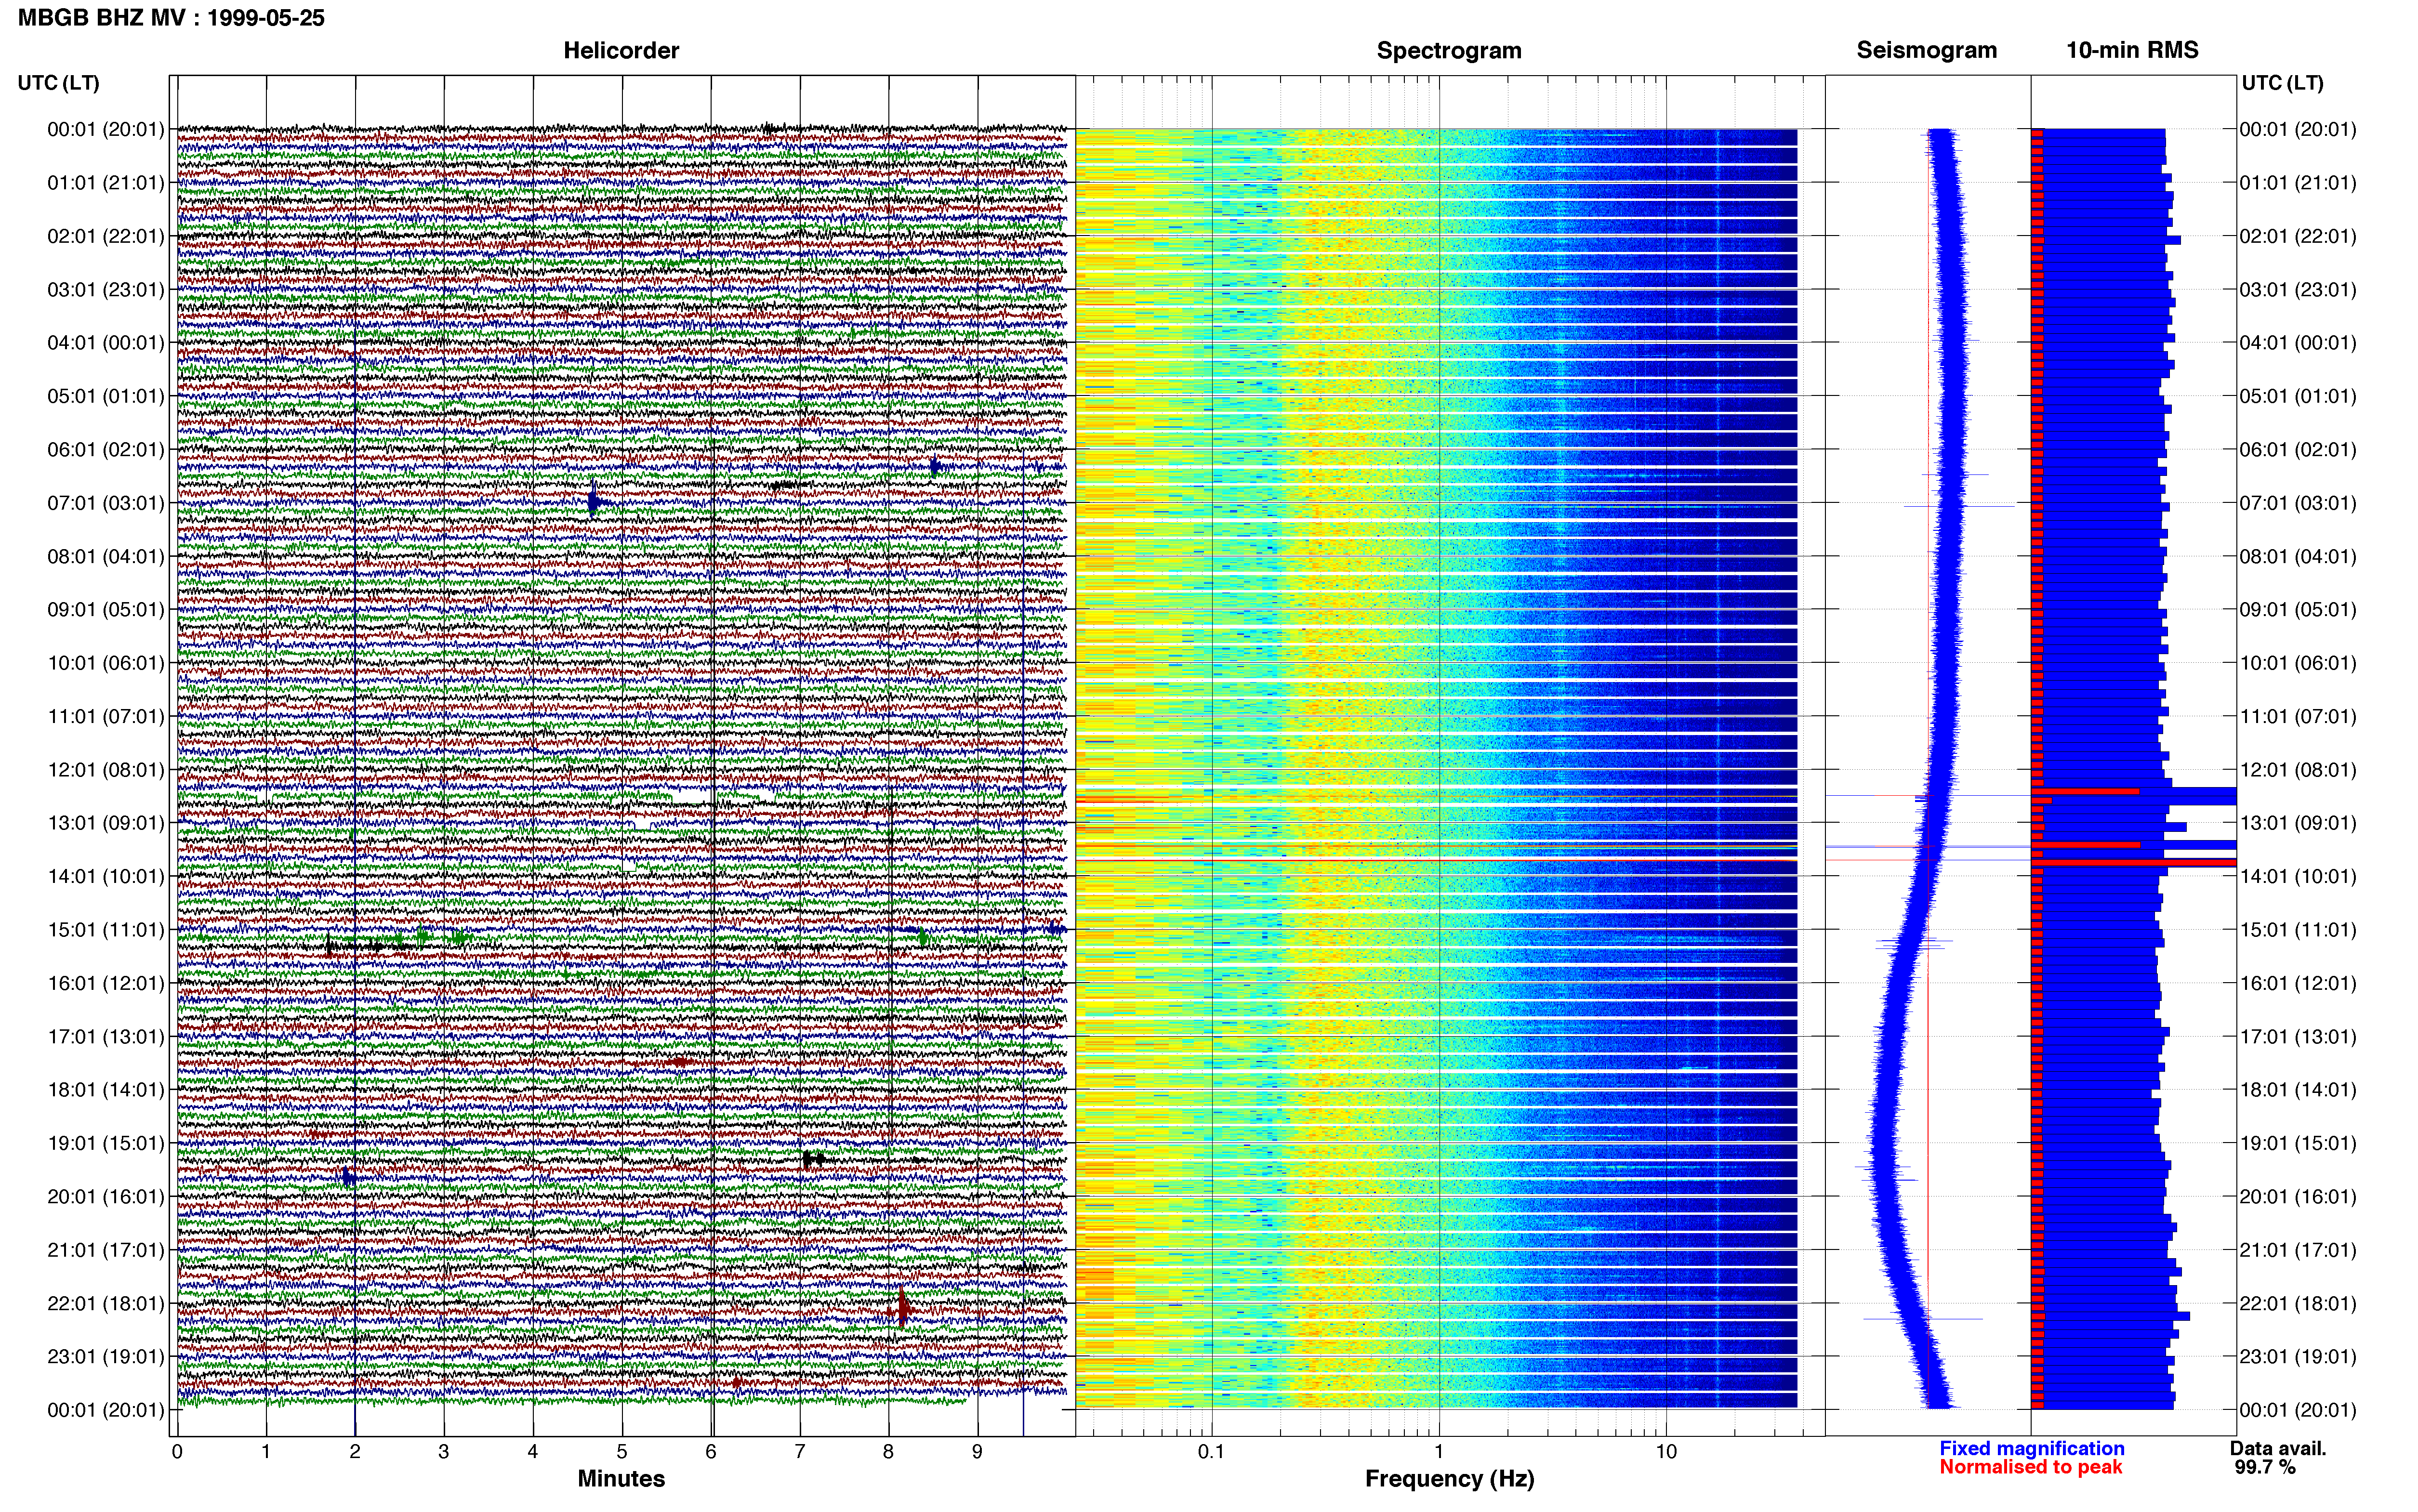This screenshot has height=1512, width=2418.
Task: Click the left time label 00:01 (20:01) at top
Action: click(x=105, y=129)
